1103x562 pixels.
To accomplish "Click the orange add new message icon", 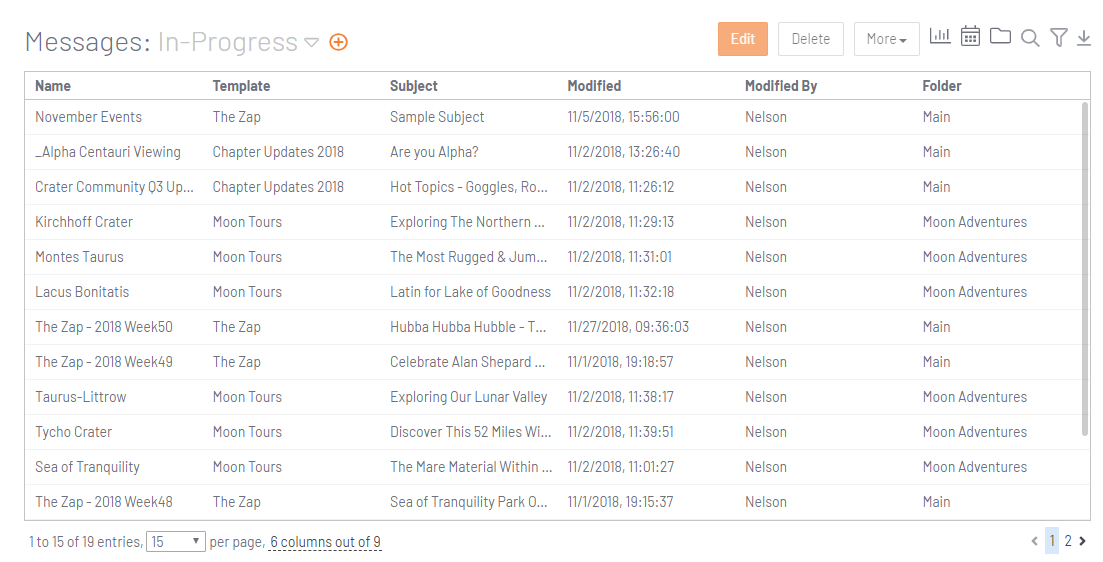I will tap(338, 42).
